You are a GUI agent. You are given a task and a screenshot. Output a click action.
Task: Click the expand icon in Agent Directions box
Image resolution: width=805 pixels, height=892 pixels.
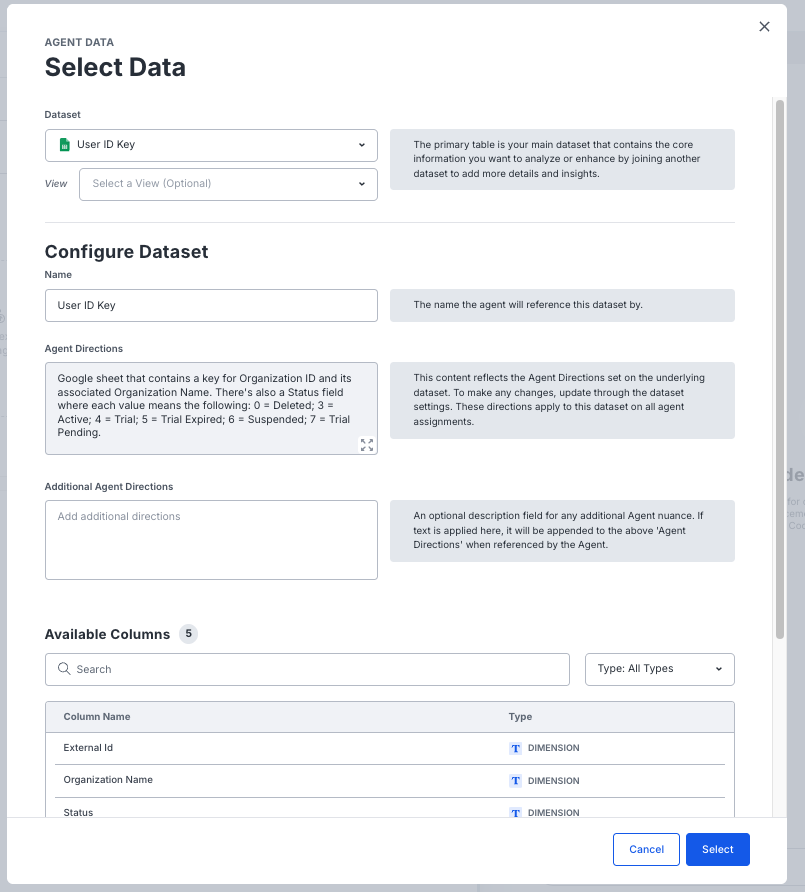(x=366, y=445)
